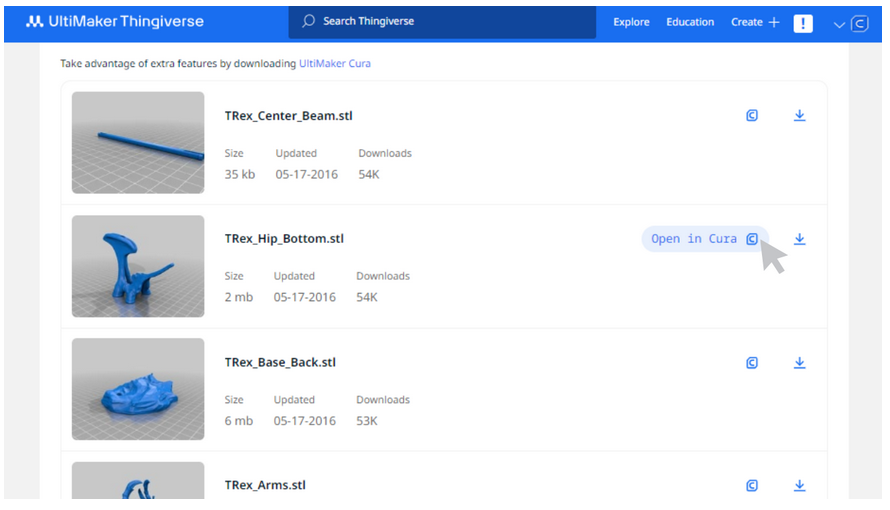Click TRex_Hip_Bottom's 54K downloads value

(x=367, y=297)
